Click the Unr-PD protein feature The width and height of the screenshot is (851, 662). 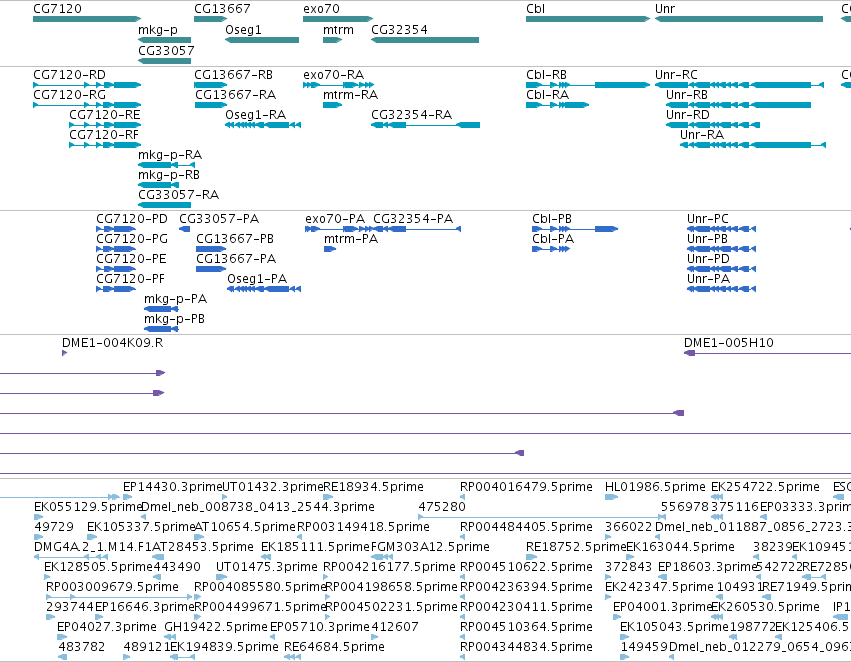point(721,269)
